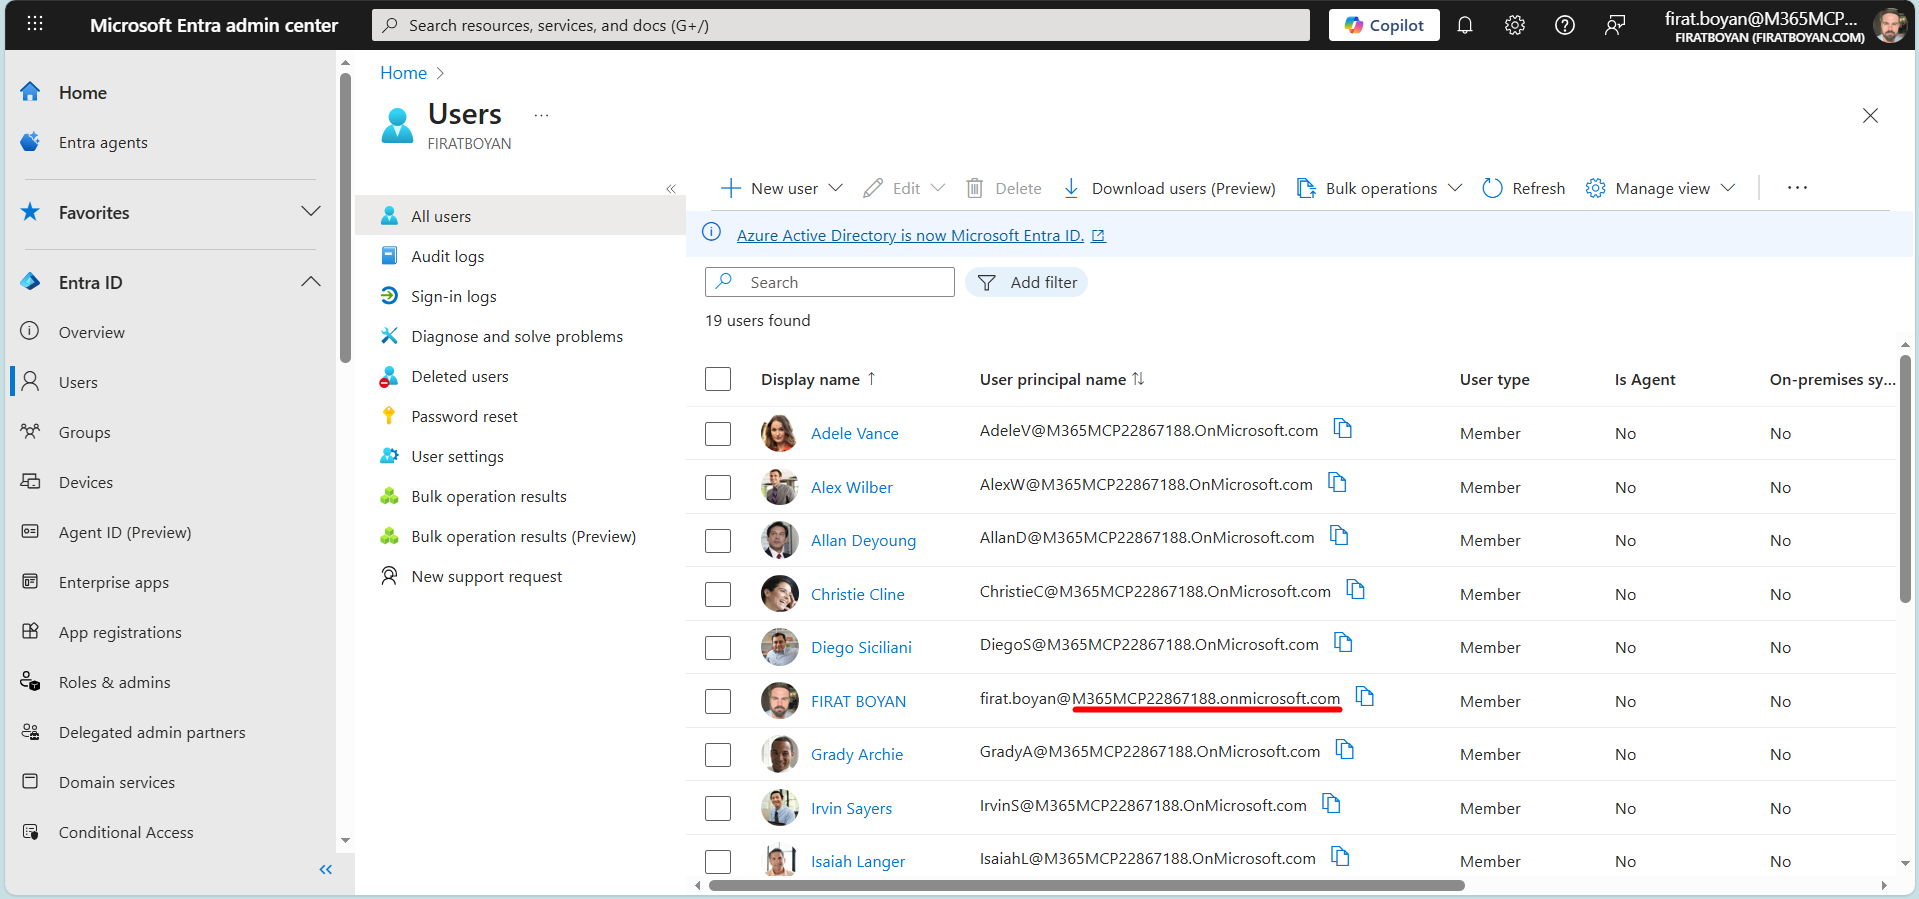Open the app launcher waffle icon

coord(35,23)
